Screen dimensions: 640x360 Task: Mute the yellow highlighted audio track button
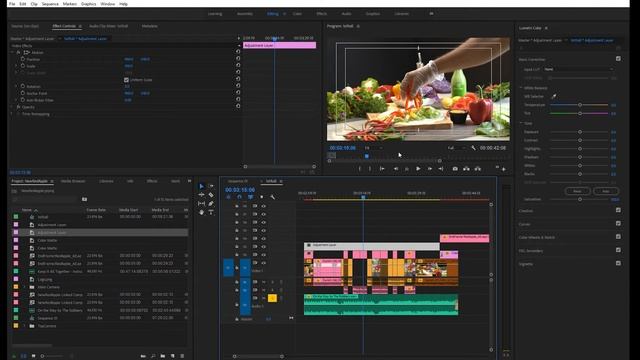pyautogui.click(x=272, y=298)
